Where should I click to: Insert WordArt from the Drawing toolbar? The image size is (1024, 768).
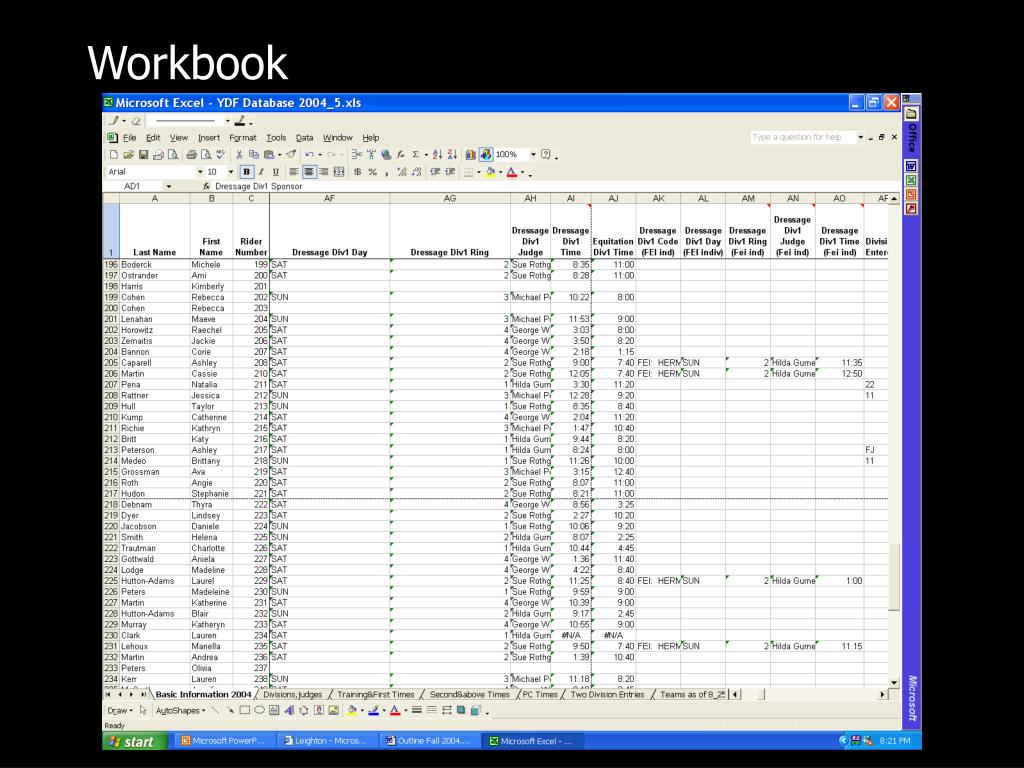[x=289, y=711]
